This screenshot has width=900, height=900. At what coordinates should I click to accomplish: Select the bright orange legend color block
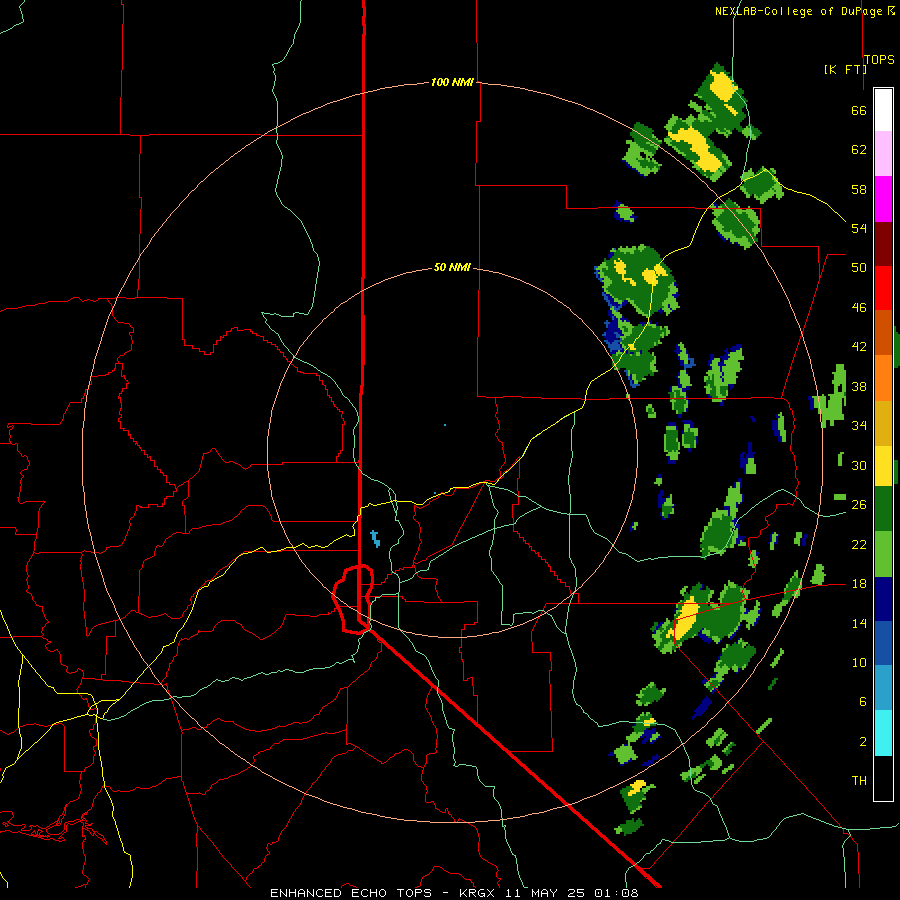(883, 378)
